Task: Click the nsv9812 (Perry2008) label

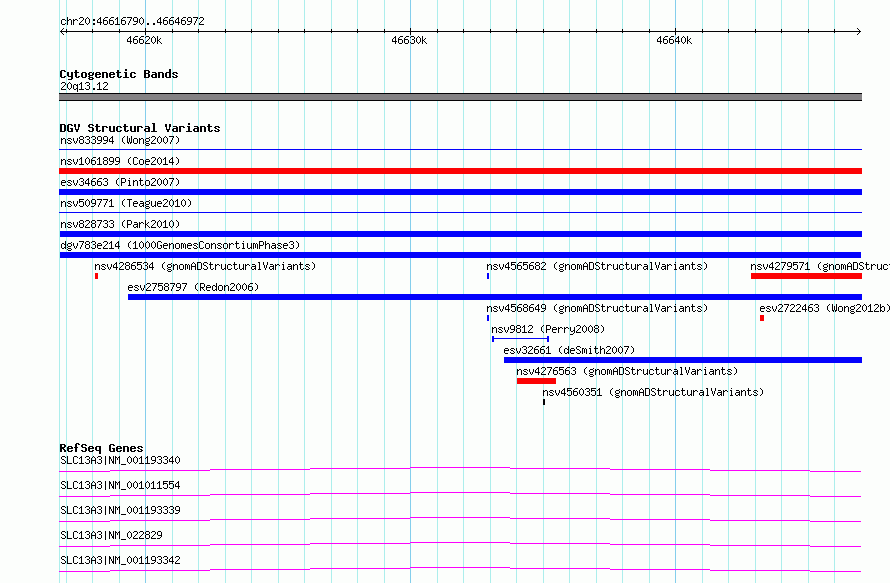Action: (548, 329)
